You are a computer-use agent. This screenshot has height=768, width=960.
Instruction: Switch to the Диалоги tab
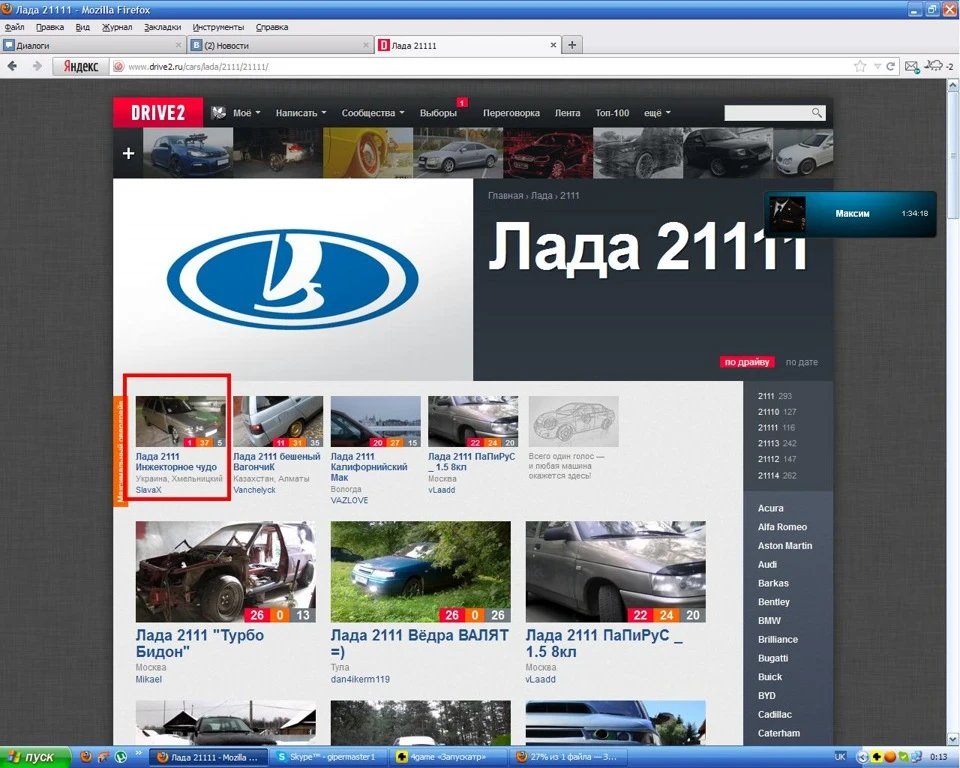(x=92, y=45)
